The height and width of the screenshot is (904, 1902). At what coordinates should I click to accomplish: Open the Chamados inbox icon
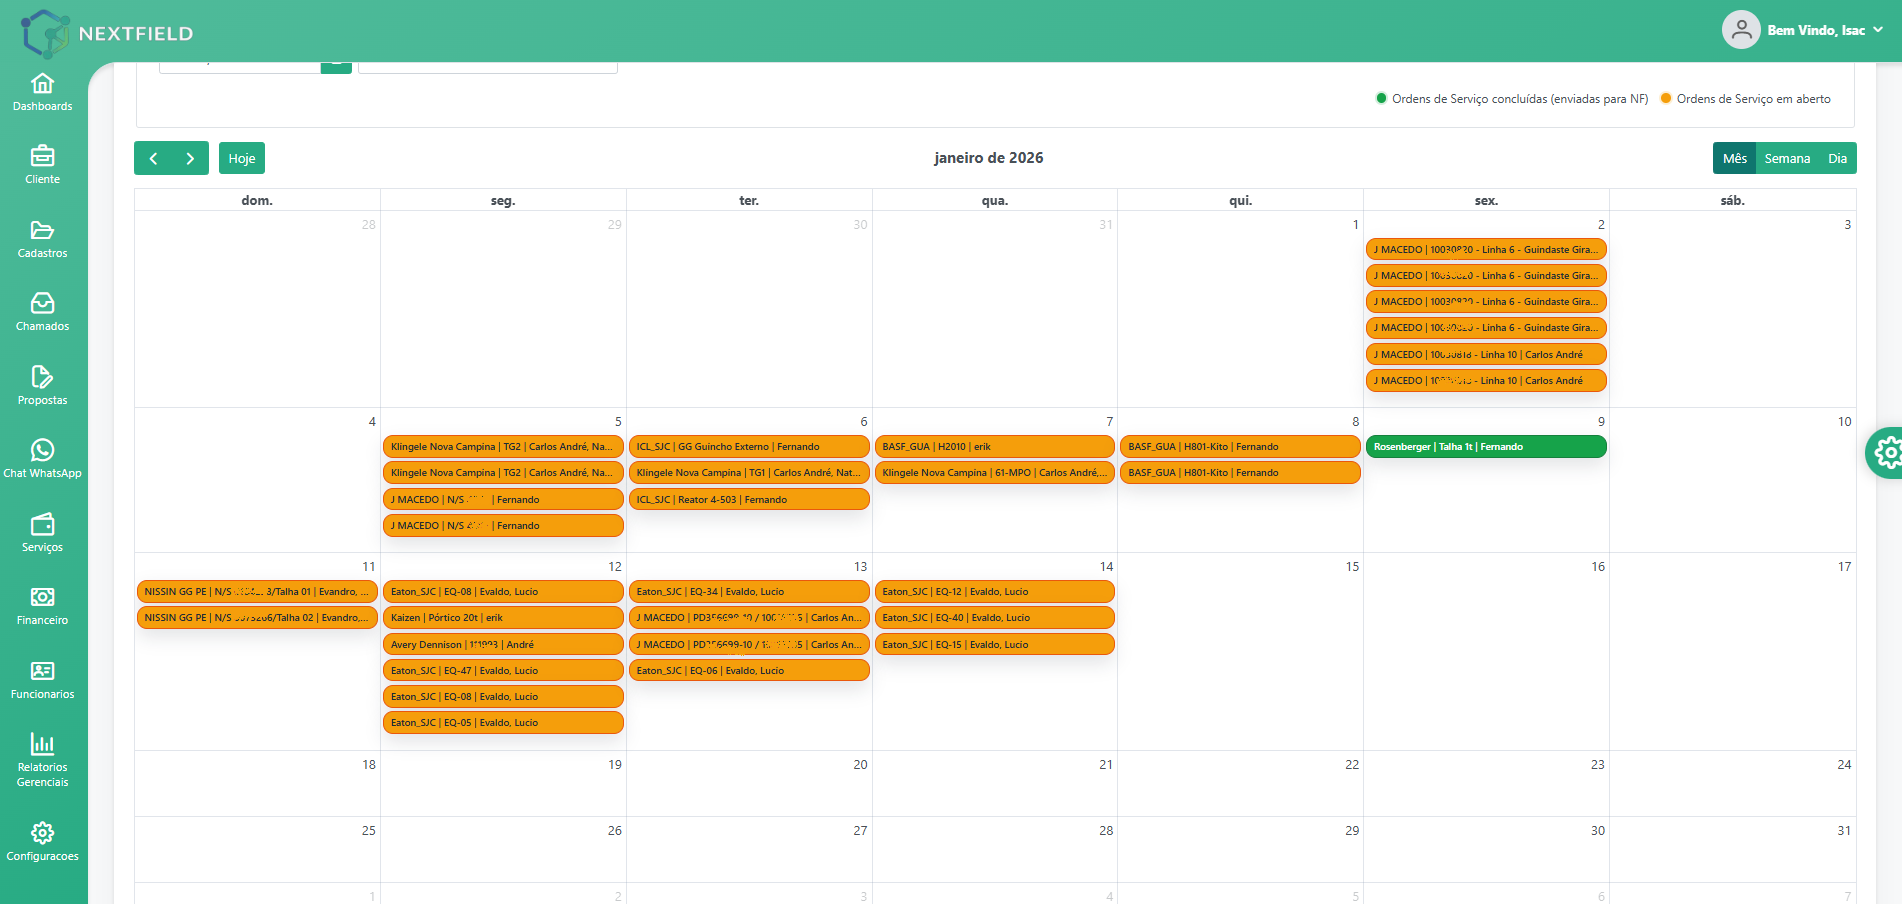tap(42, 303)
